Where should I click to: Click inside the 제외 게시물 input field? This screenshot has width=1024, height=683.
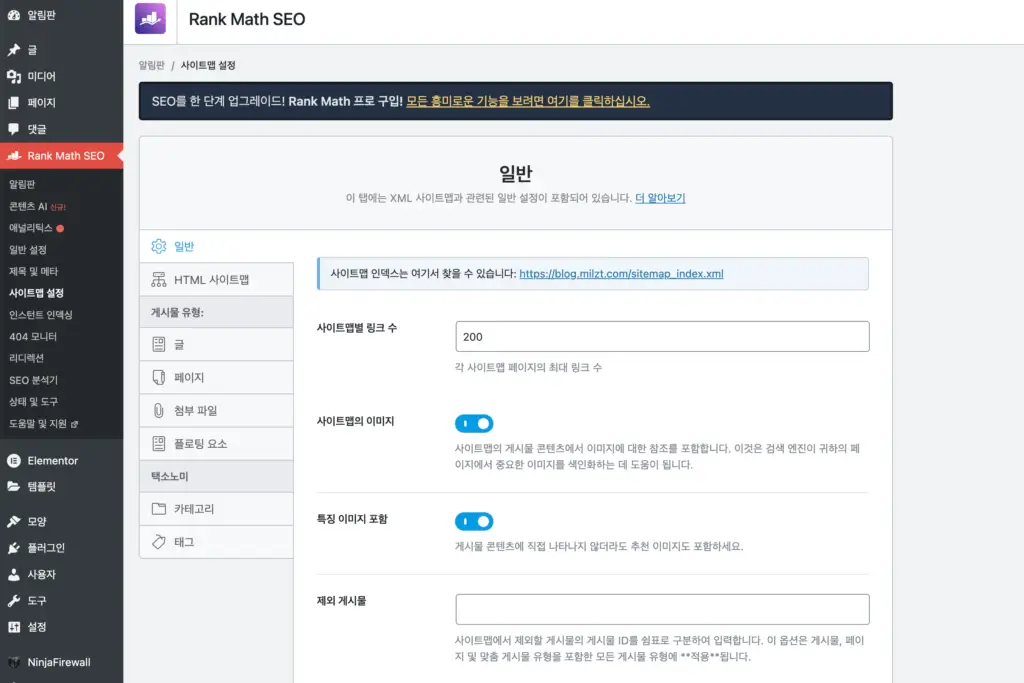pyautogui.click(x=662, y=608)
